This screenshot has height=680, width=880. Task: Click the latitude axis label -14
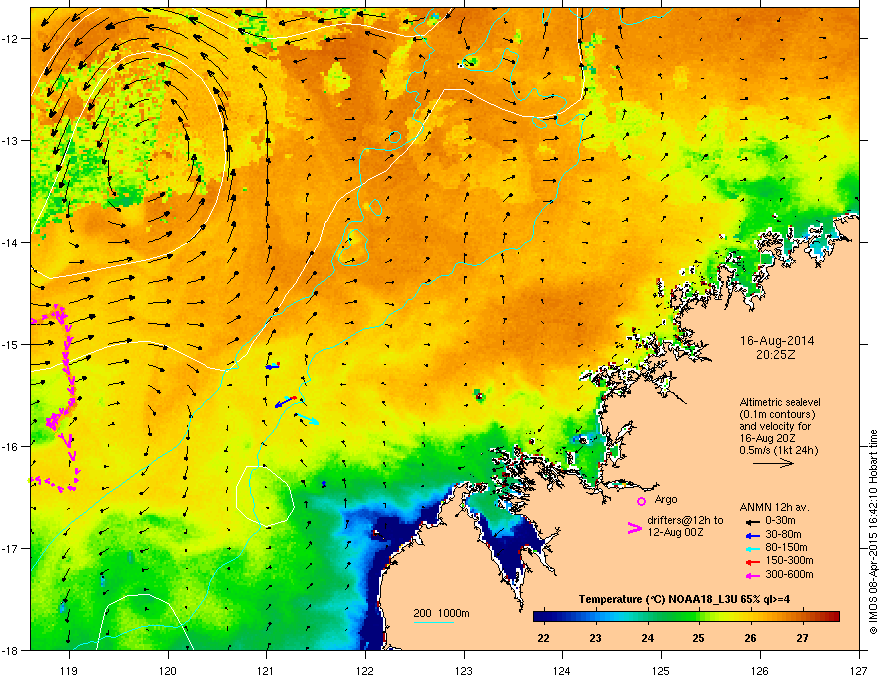click(x=11, y=242)
